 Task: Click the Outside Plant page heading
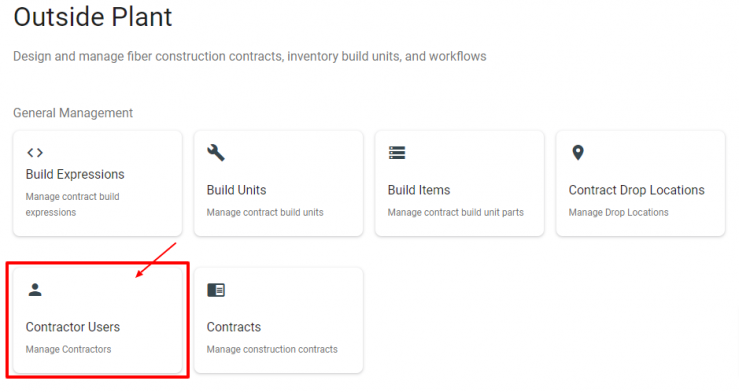(93, 17)
